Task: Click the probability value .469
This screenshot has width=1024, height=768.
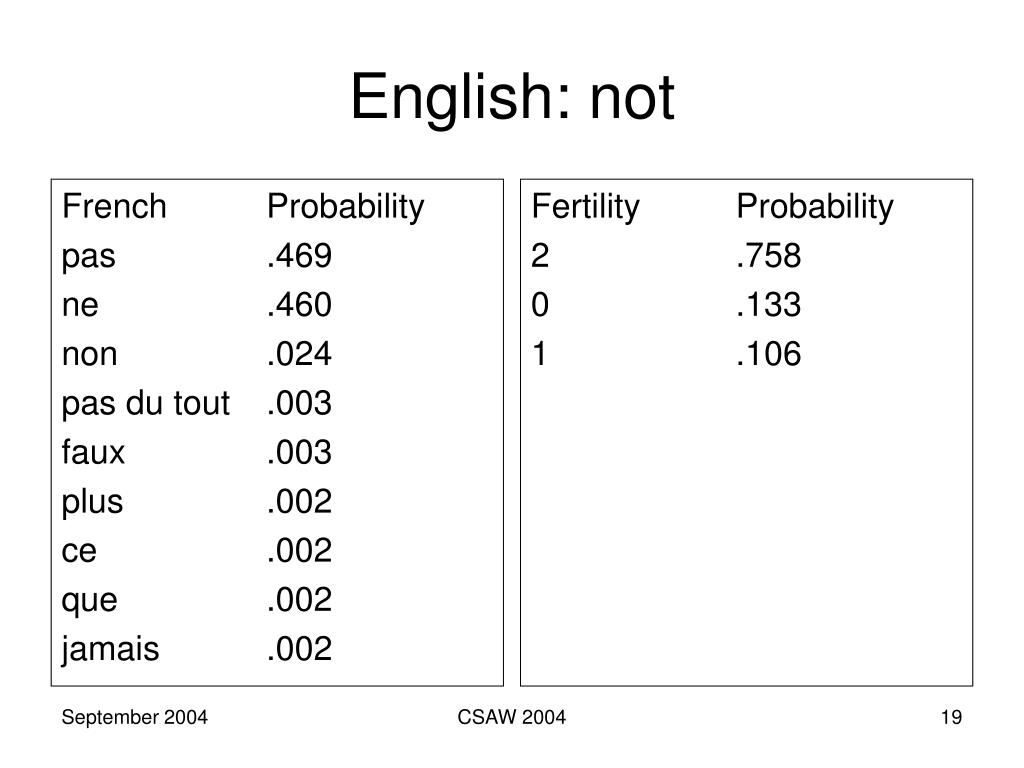Action: click(299, 255)
